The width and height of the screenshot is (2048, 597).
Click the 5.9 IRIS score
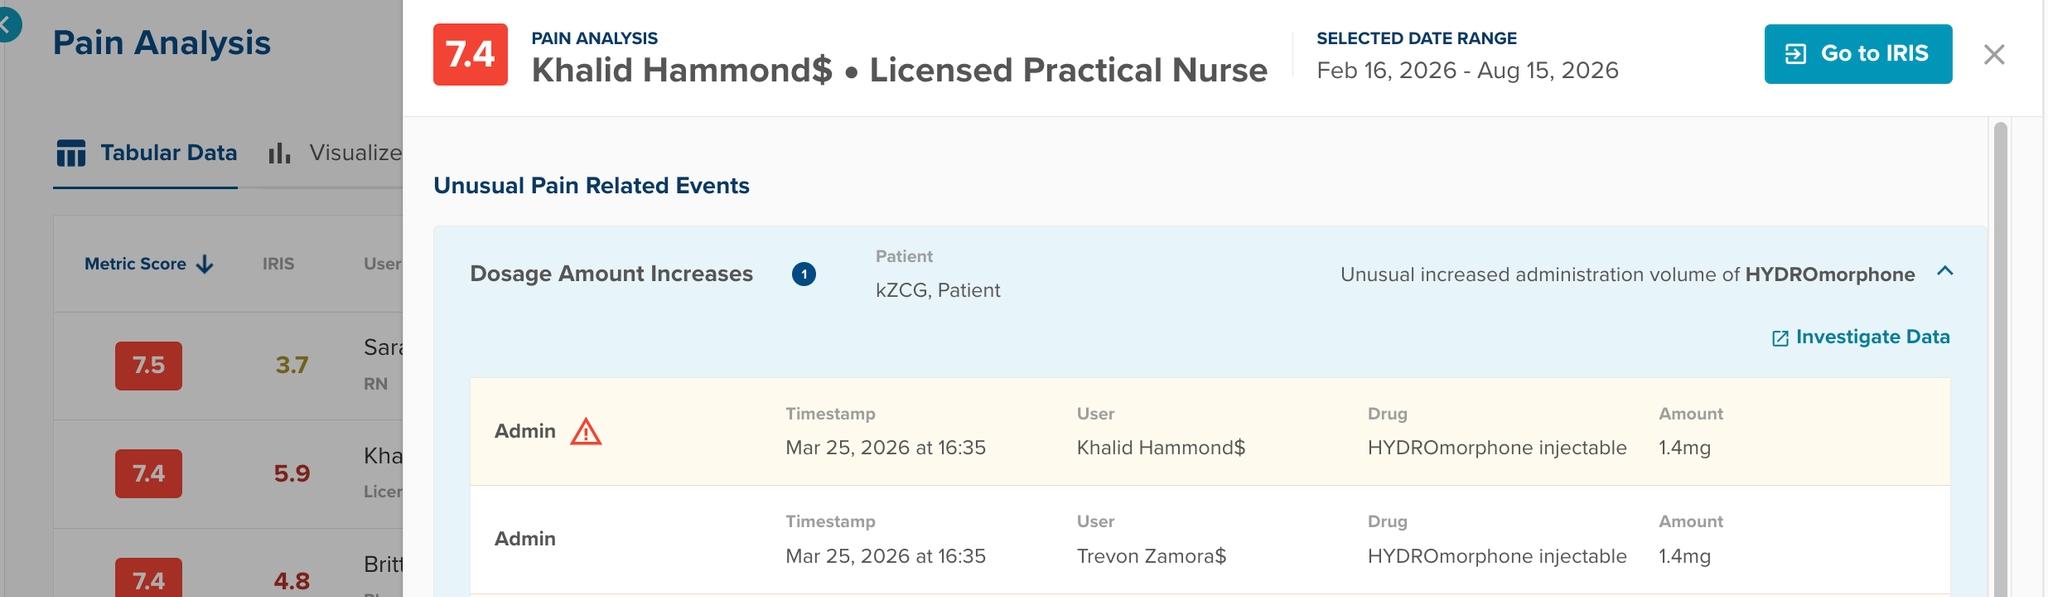pos(292,473)
